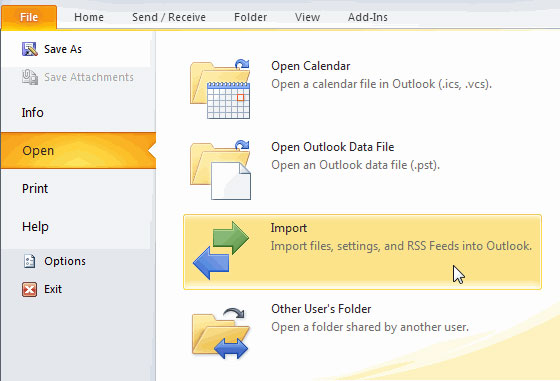Image resolution: width=560 pixels, height=381 pixels.
Task: Open the Send / Receive tab
Action: 169,17
